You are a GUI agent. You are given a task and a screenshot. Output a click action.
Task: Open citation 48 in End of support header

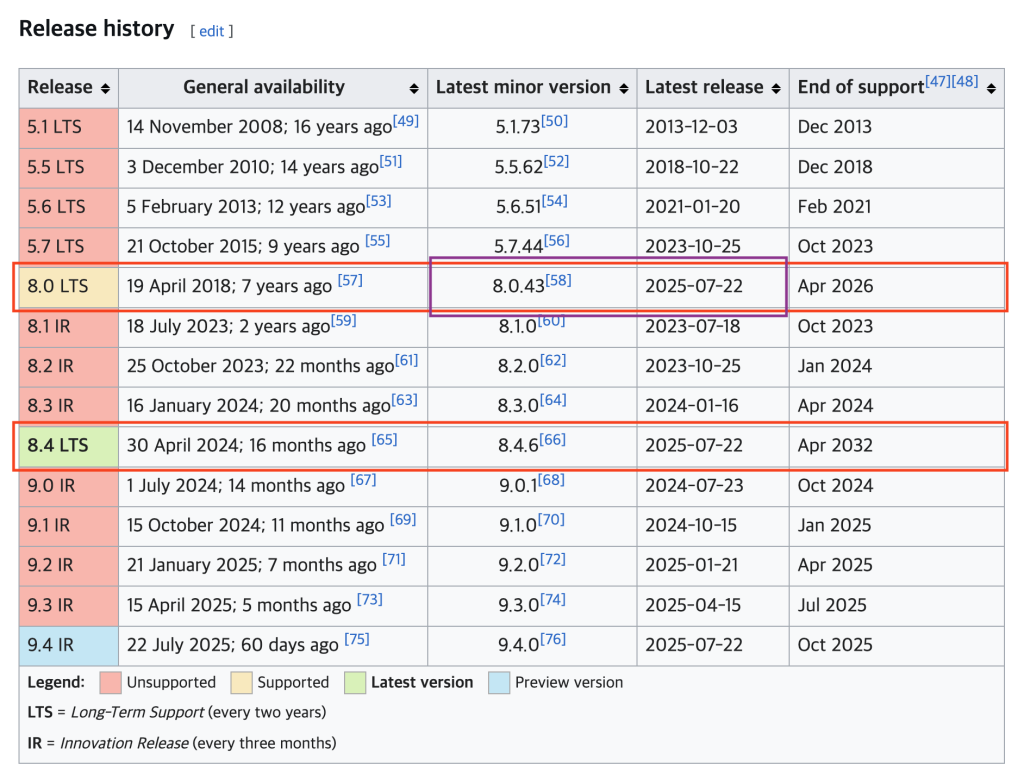pyautogui.click(x=964, y=81)
